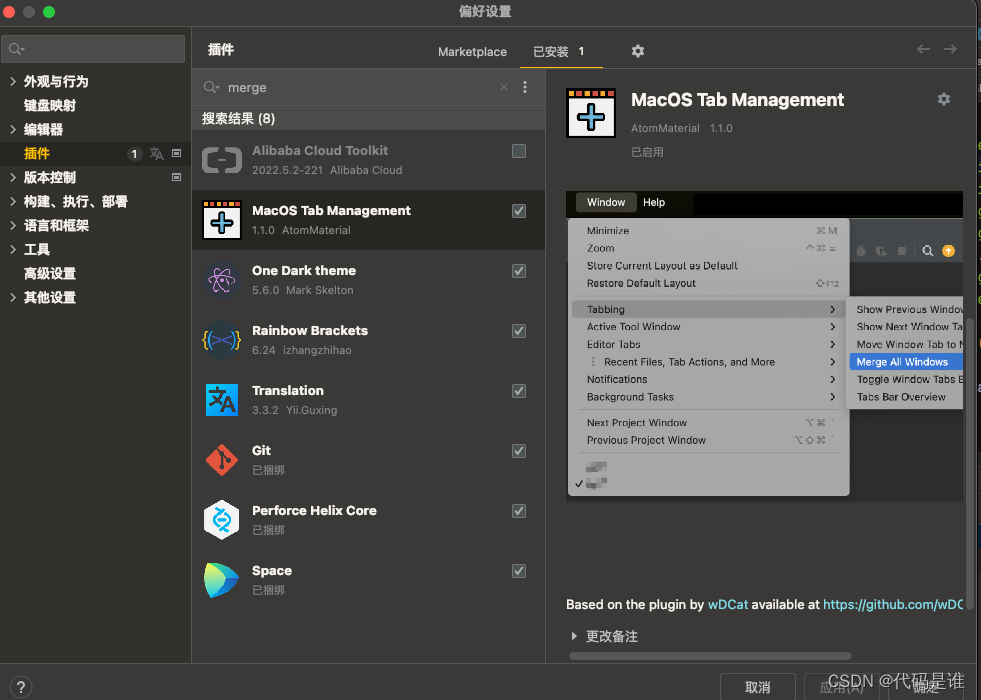This screenshot has width=981, height=700.
Task: Click the Rainbow Brackets plugin icon
Action: click(221, 340)
